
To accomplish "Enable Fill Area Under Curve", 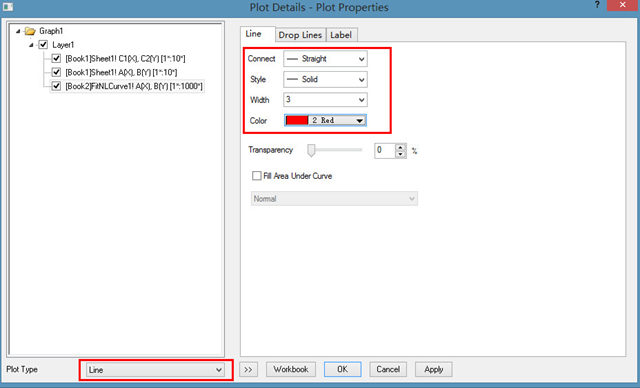I will 257,176.
